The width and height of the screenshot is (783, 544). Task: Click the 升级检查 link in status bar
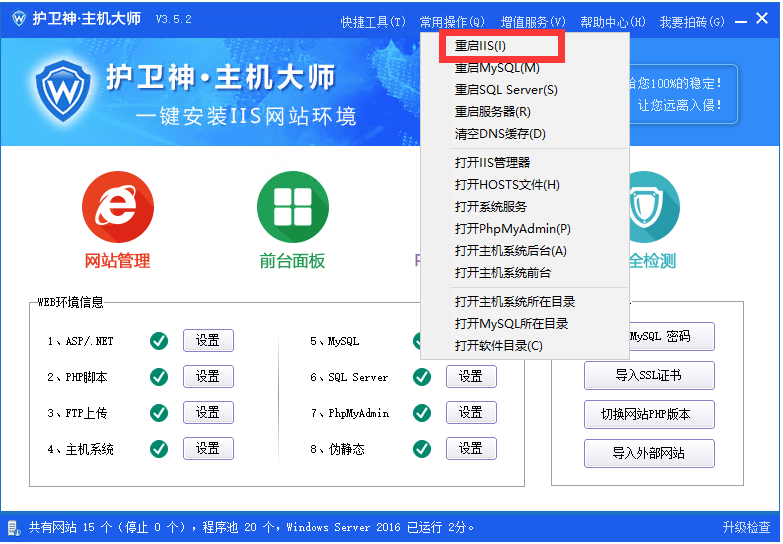click(x=746, y=527)
